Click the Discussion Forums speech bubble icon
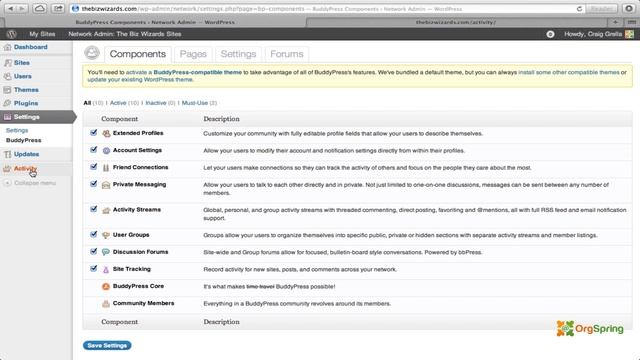Screen dimensions: 640x360 point(106,252)
